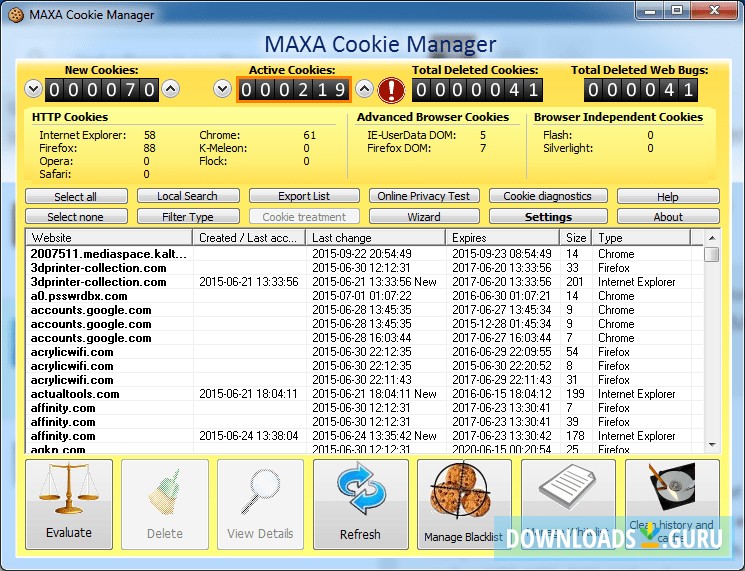
Task: Select affinity.com row with size 178
Action: pos(364,436)
